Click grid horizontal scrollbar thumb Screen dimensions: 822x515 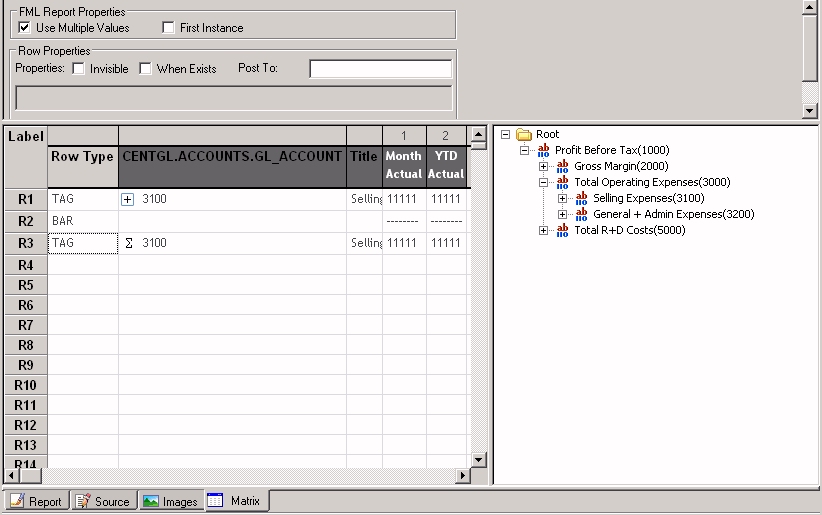[x=31, y=476]
